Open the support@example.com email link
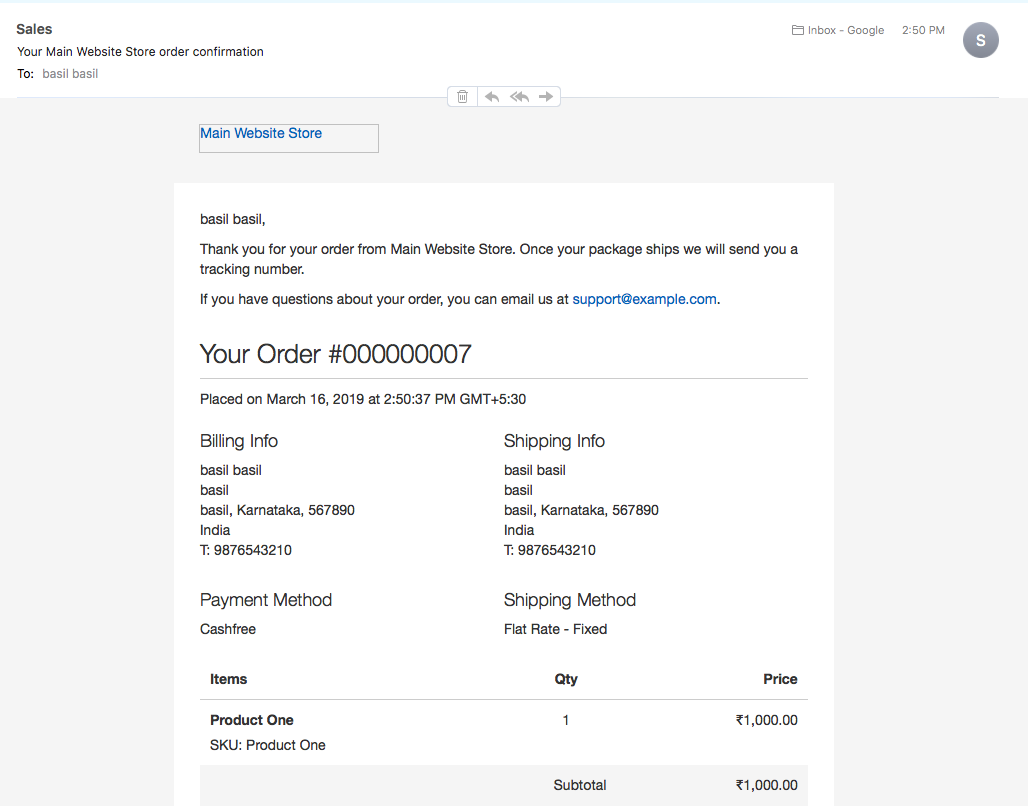The image size is (1028, 806). (x=644, y=299)
